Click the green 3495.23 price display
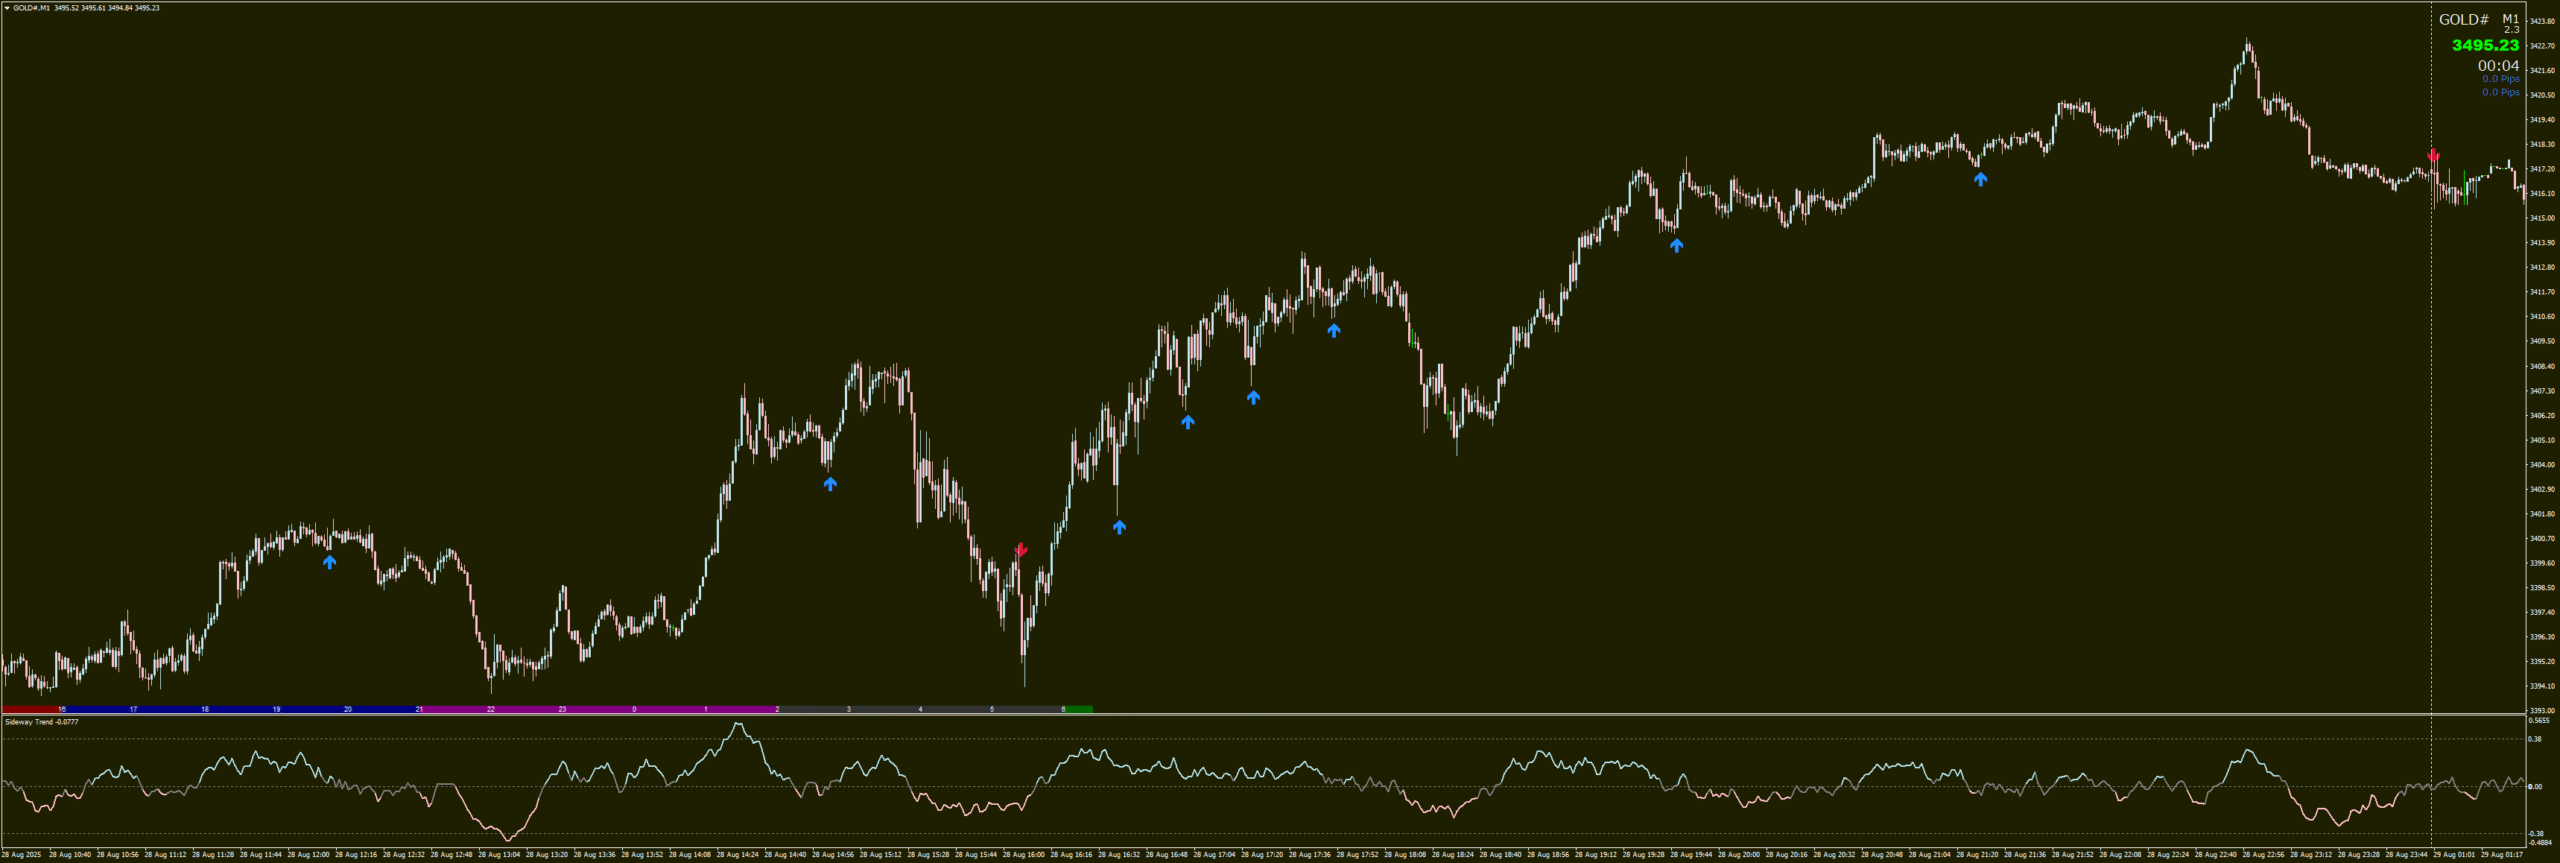This screenshot has height=863, width=2560. 2485,45
